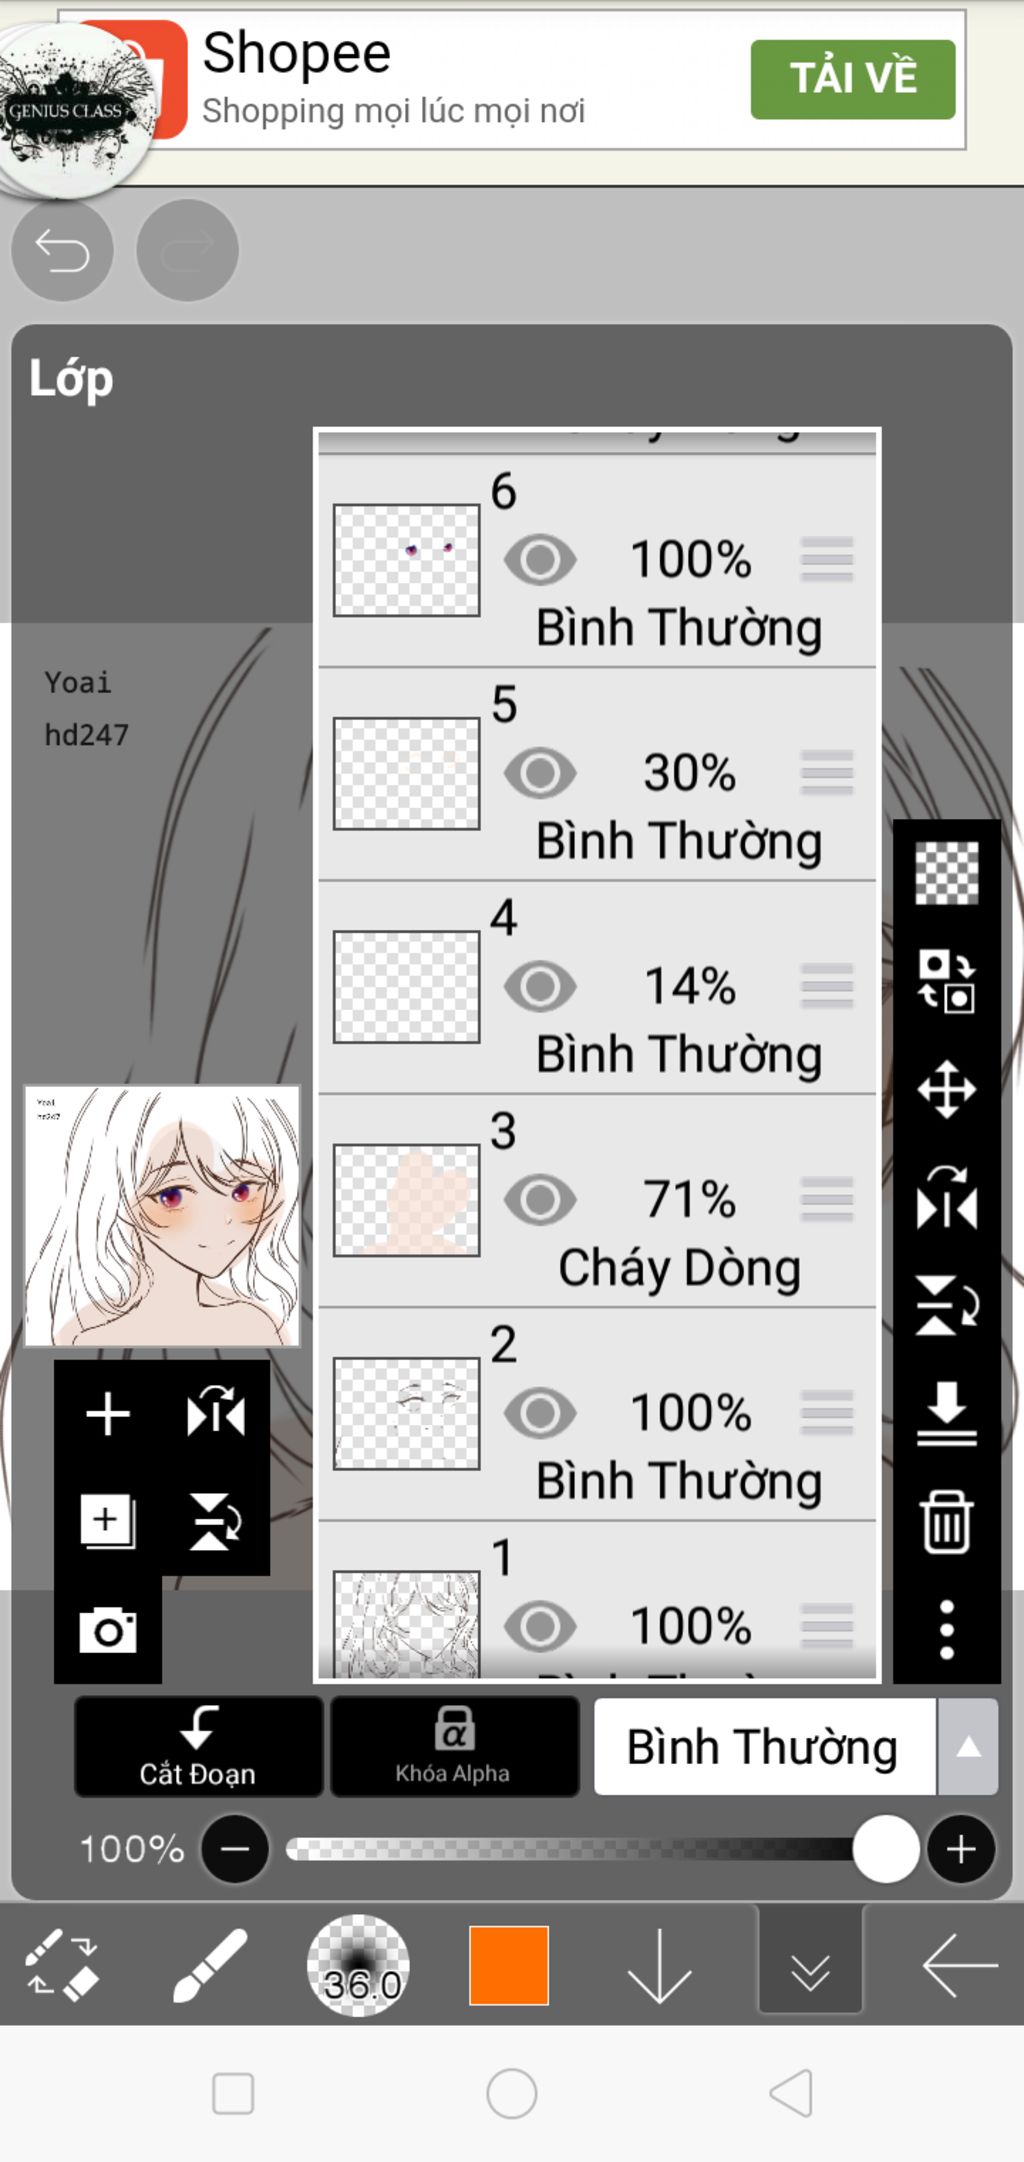This screenshot has width=1024, height=2162.
Task: Select layer 4 row in list
Action: (x=597, y=987)
